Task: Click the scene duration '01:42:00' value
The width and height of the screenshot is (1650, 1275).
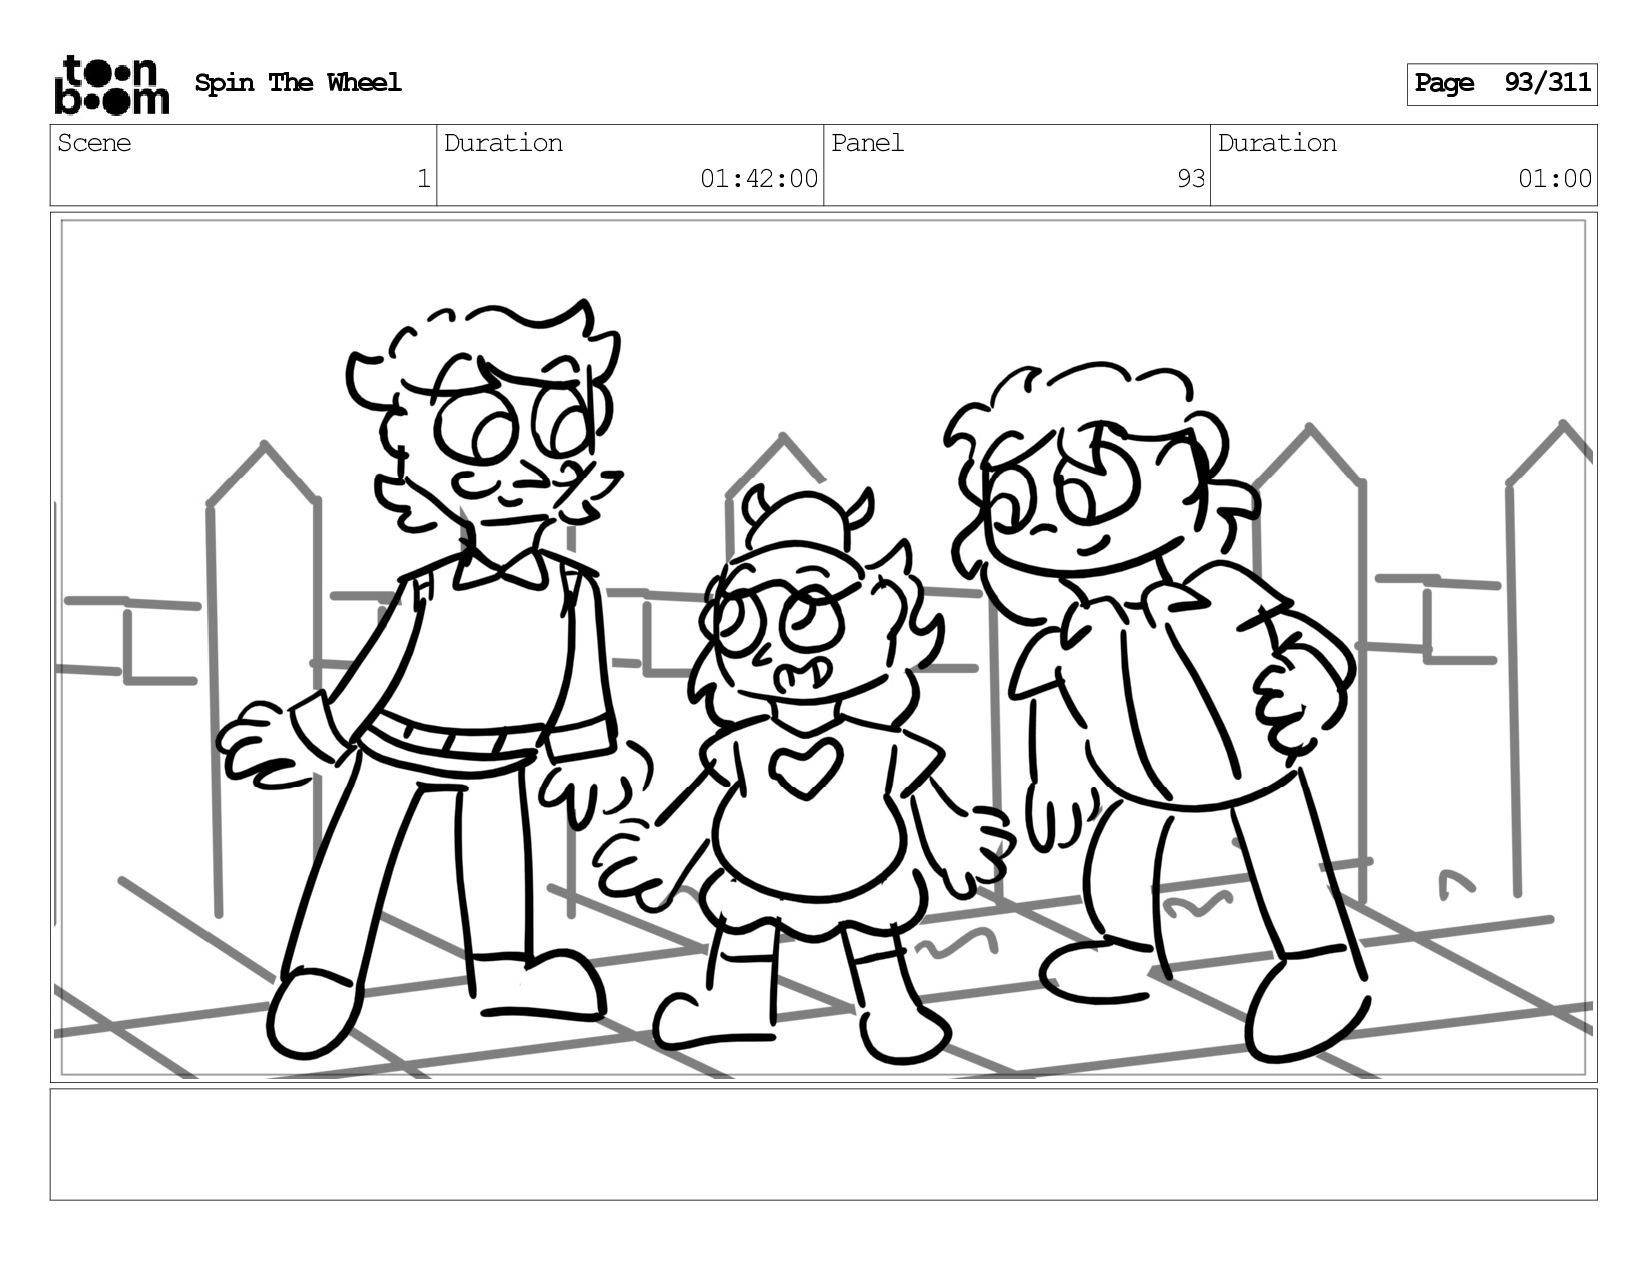Action: pyautogui.click(x=759, y=179)
